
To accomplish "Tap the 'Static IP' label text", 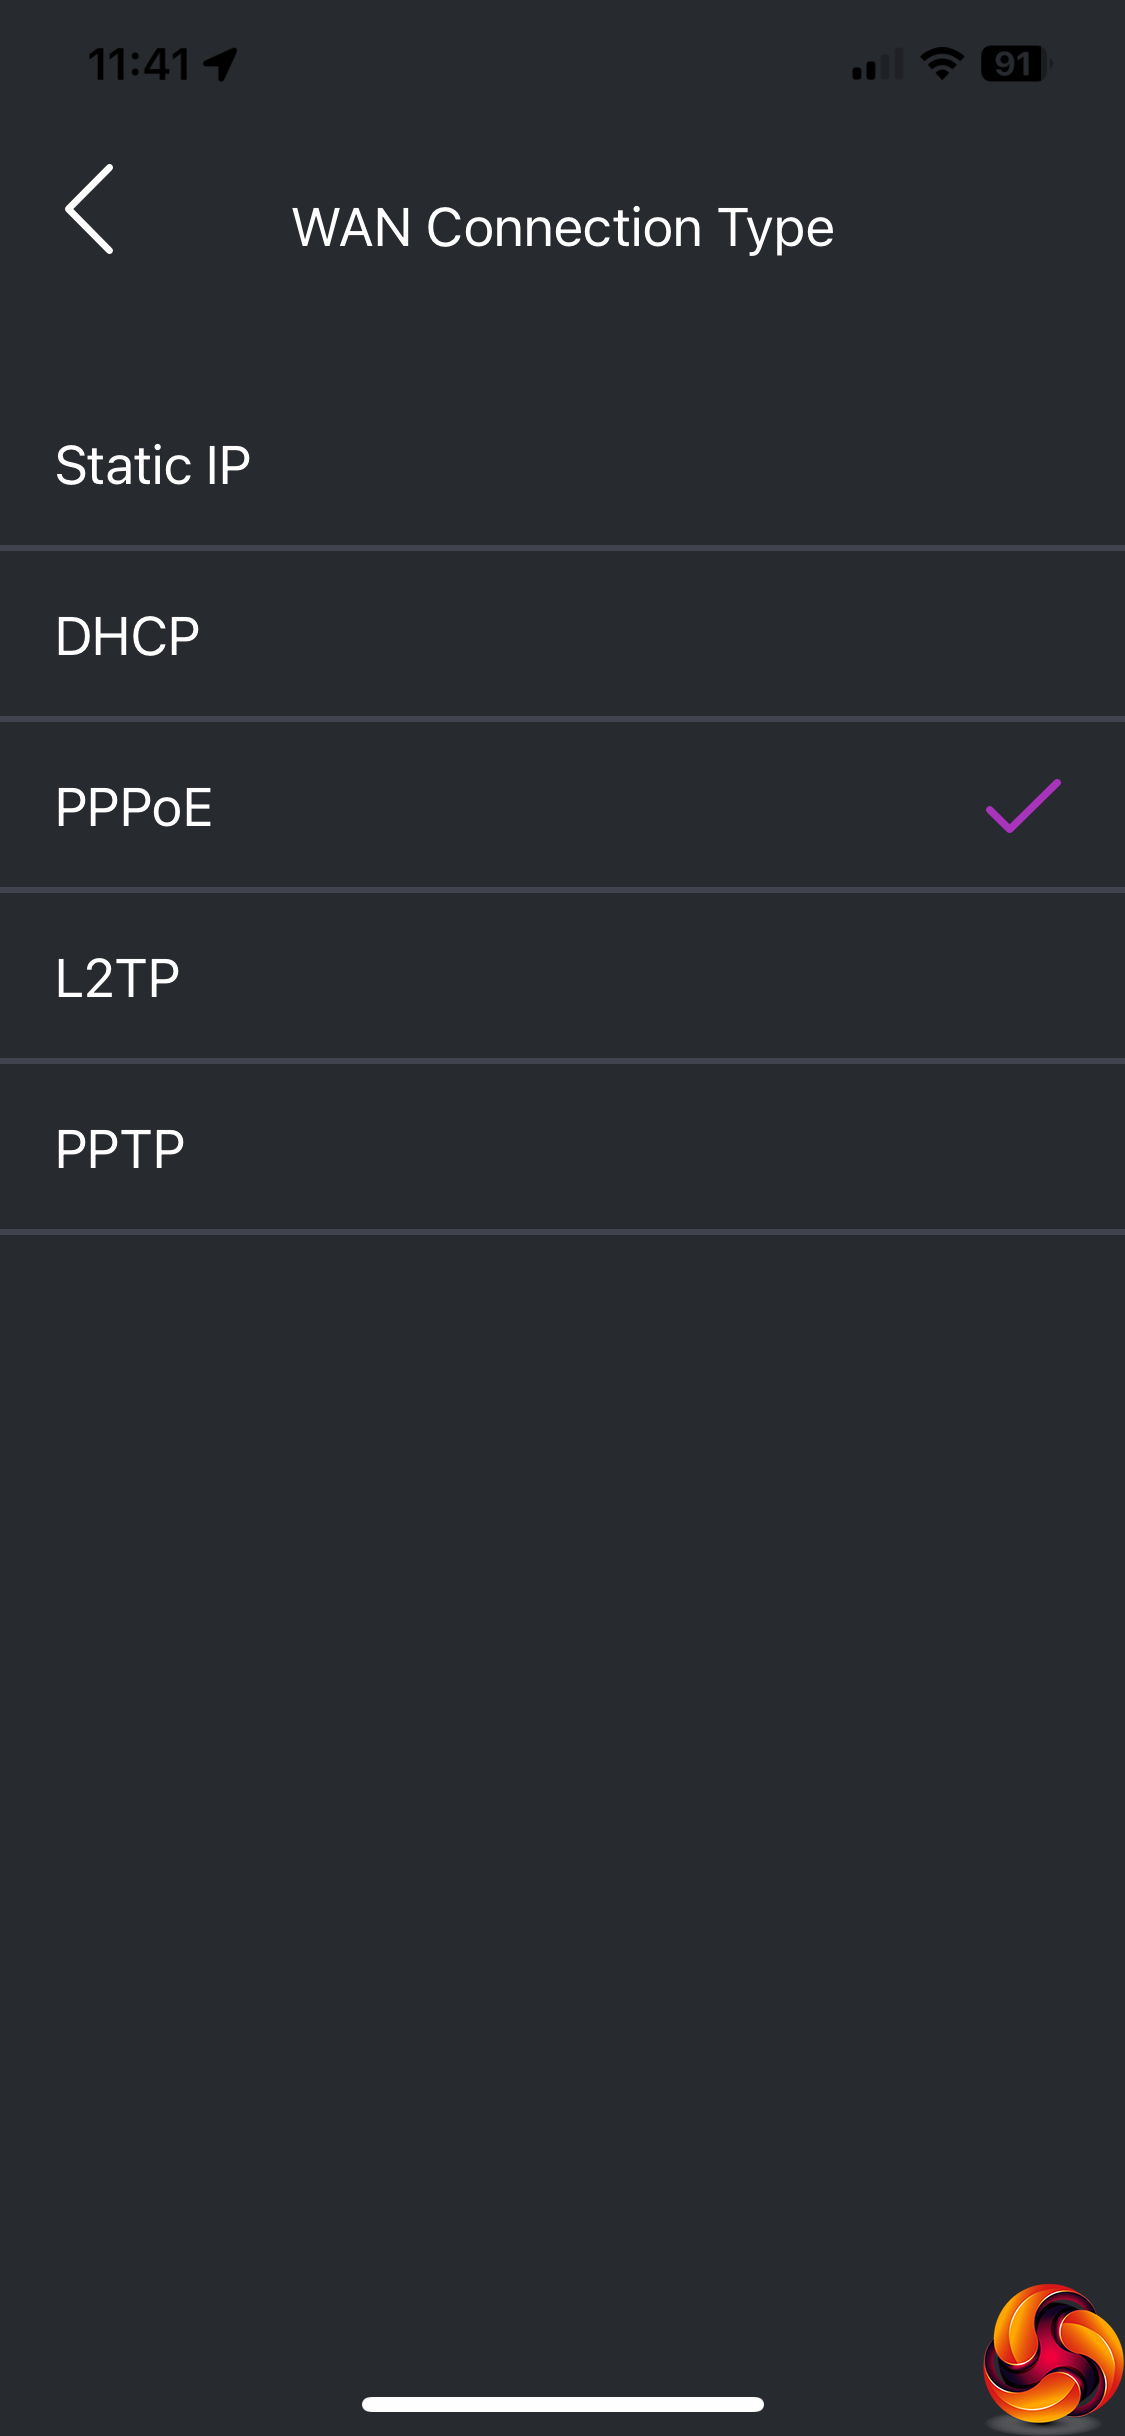I will click(153, 466).
